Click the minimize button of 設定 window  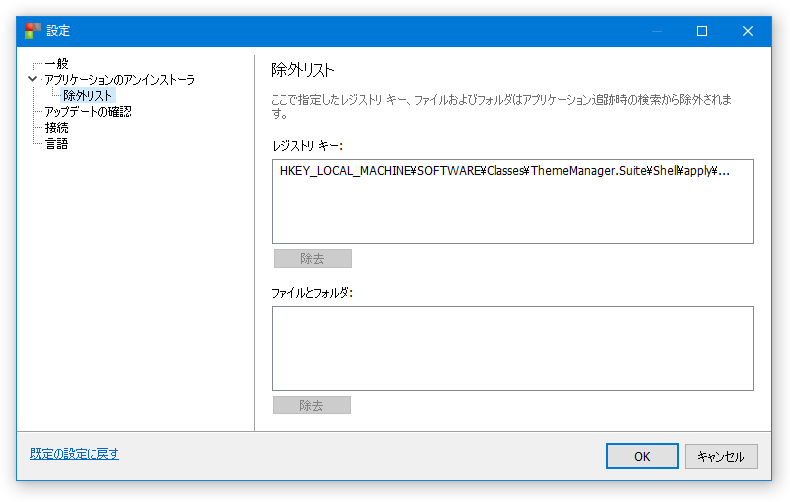coord(656,31)
